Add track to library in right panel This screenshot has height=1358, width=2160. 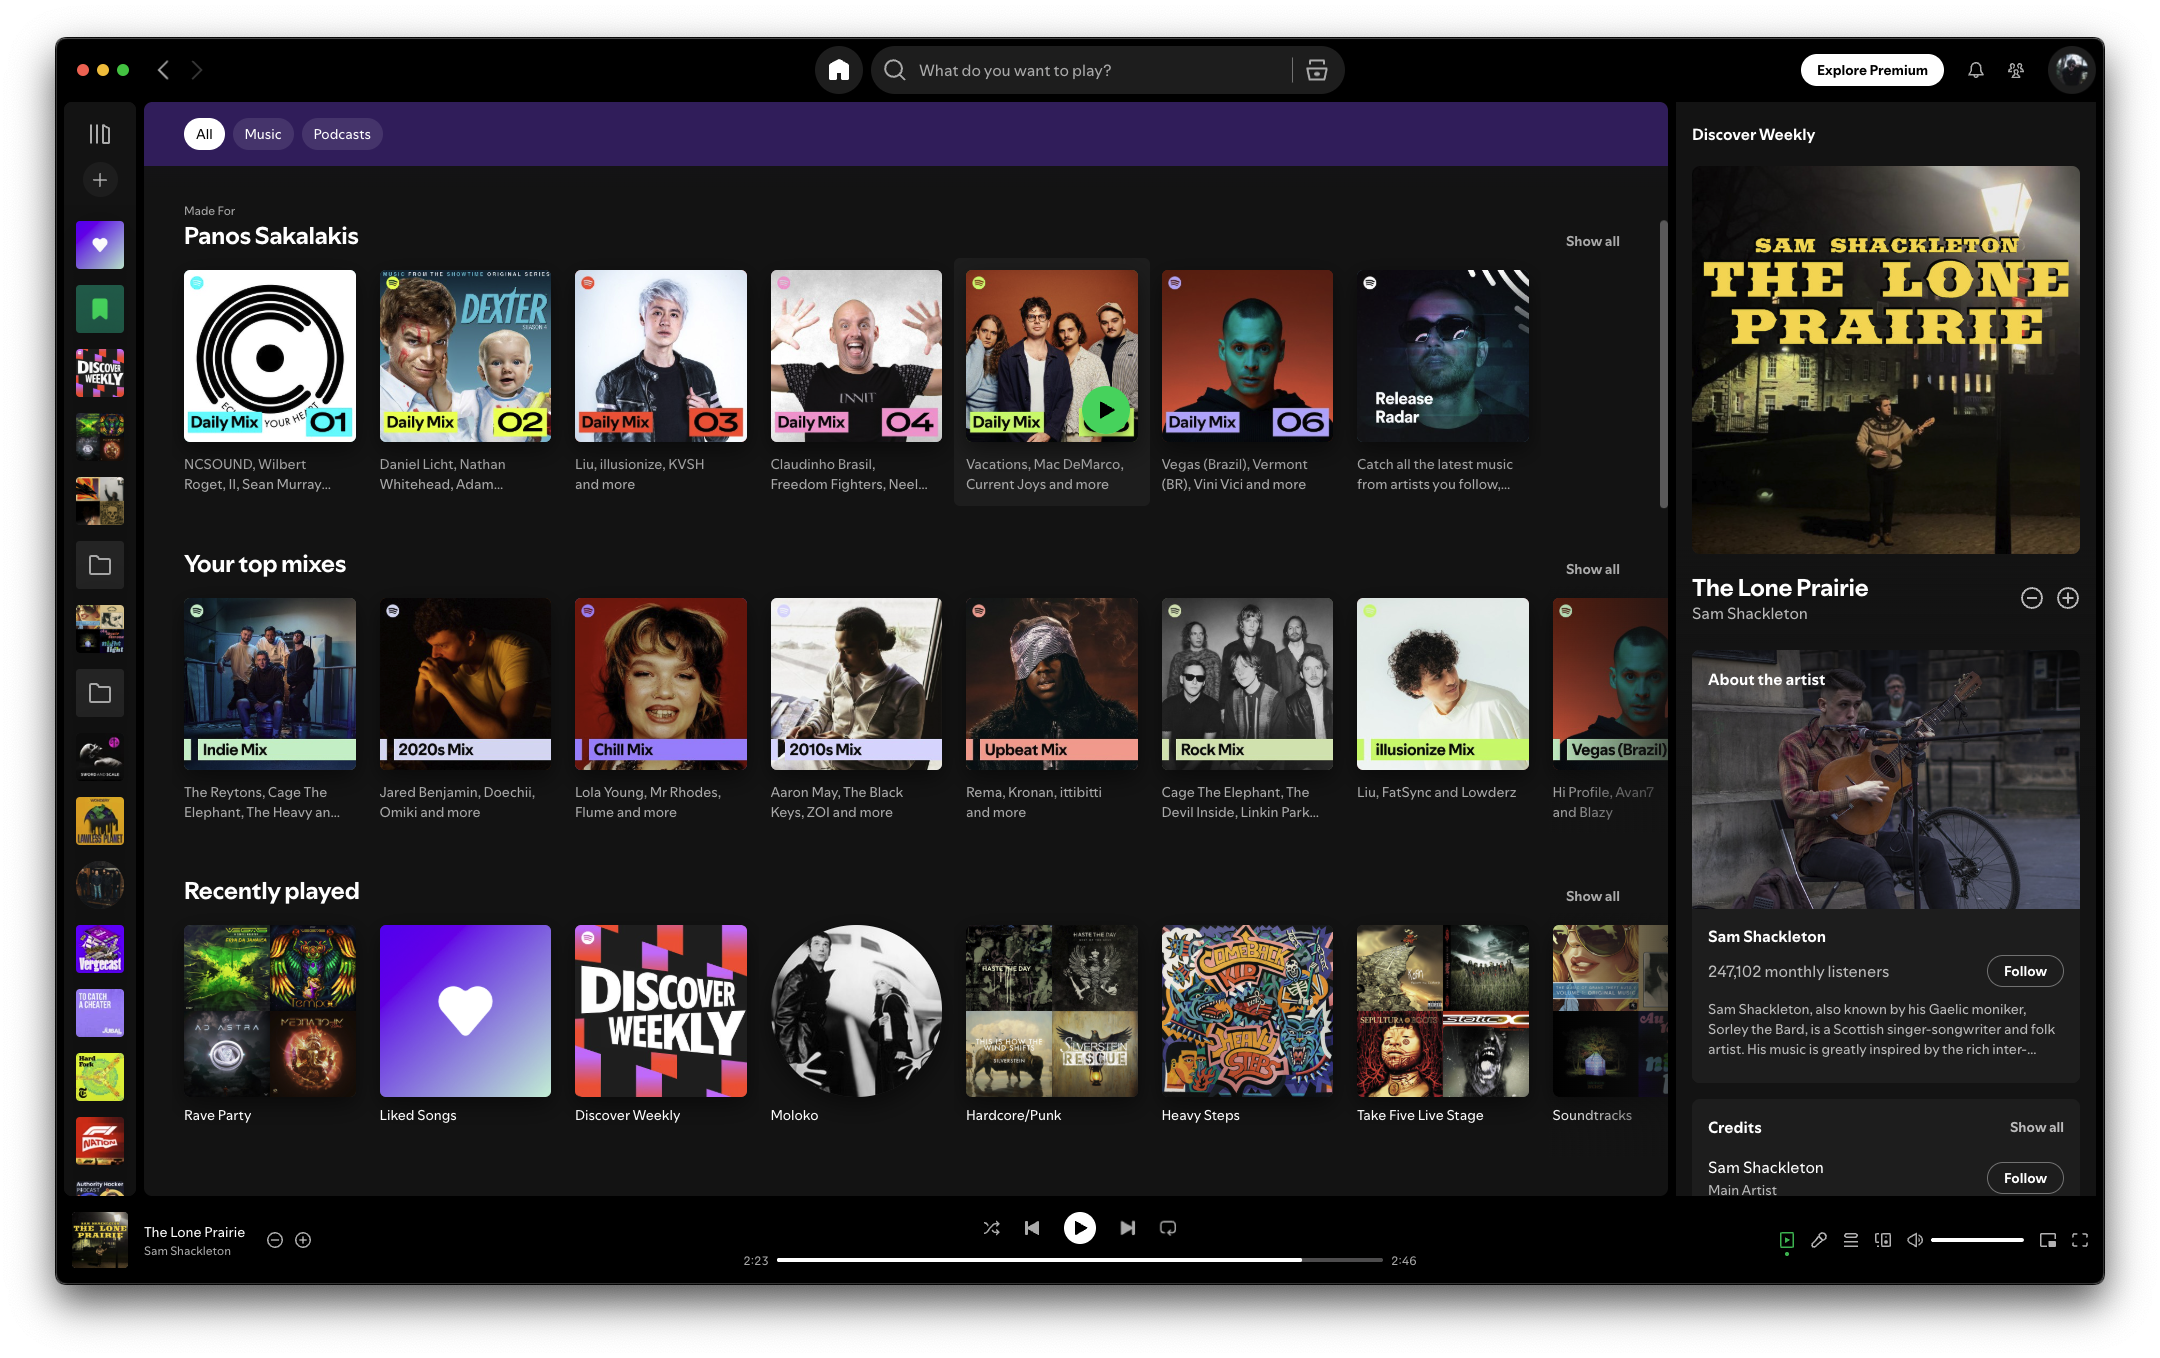[x=2068, y=598]
